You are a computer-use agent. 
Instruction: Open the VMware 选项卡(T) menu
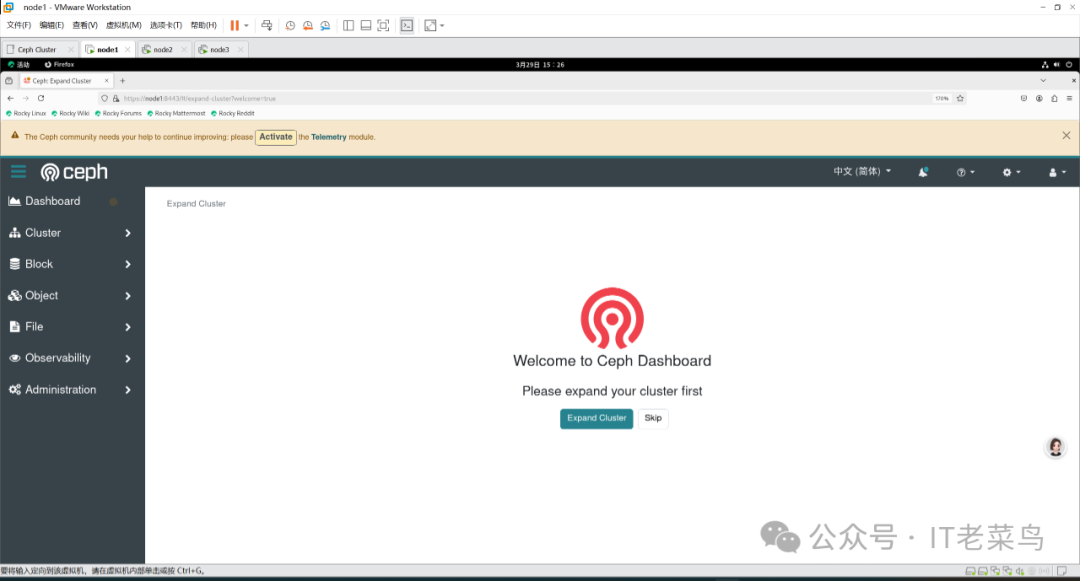(166, 25)
